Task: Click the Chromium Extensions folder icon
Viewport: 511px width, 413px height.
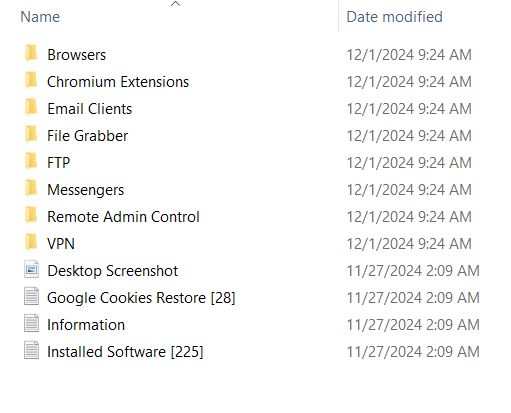Action: [31, 80]
